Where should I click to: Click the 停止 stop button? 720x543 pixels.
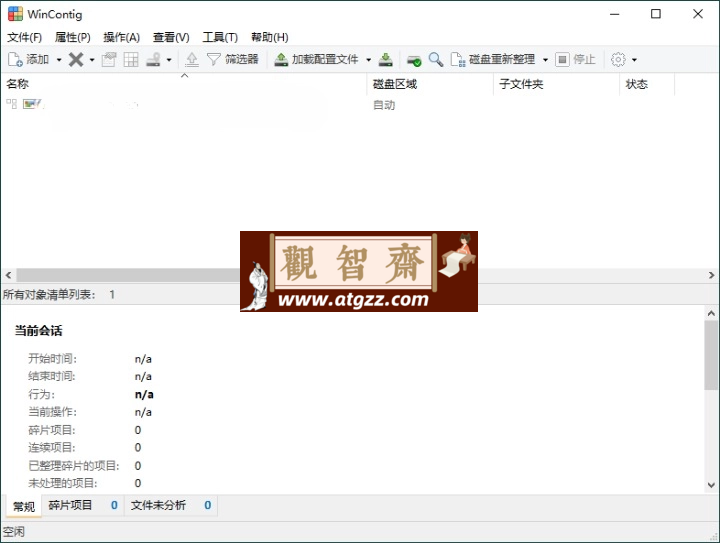pyautogui.click(x=575, y=60)
